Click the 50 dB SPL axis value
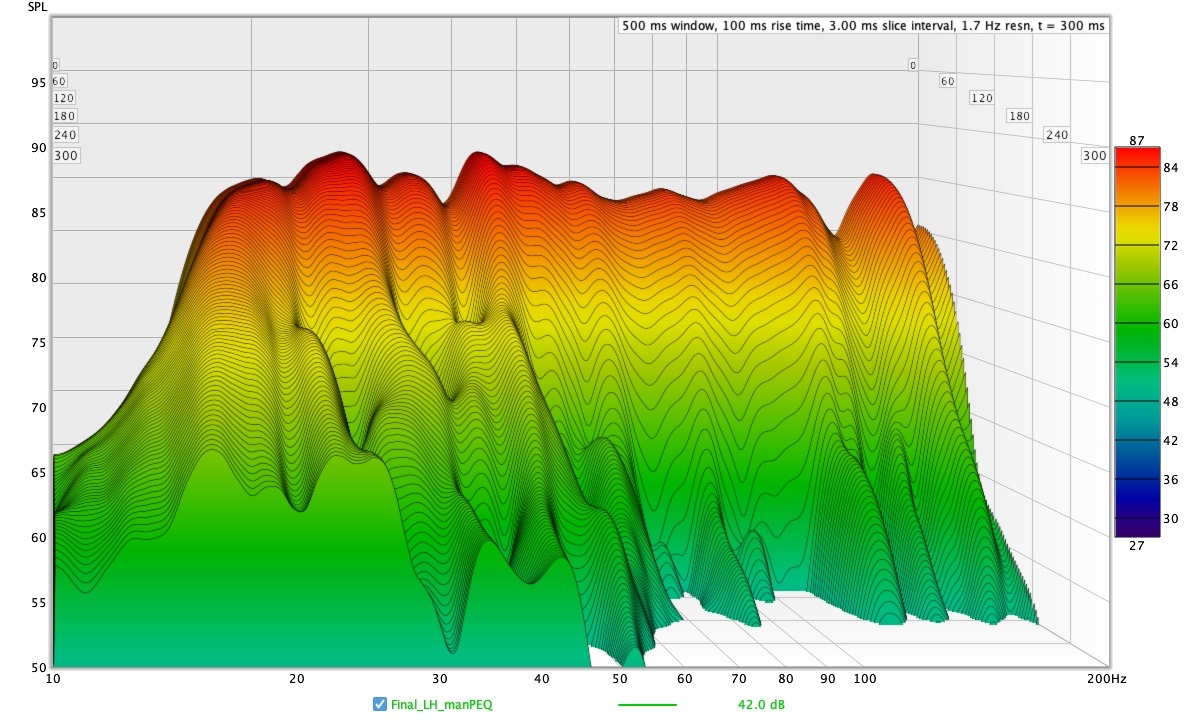Image resolution: width=1200 pixels, height=721 pixels. pyautogui.click(x=37, y=667)
